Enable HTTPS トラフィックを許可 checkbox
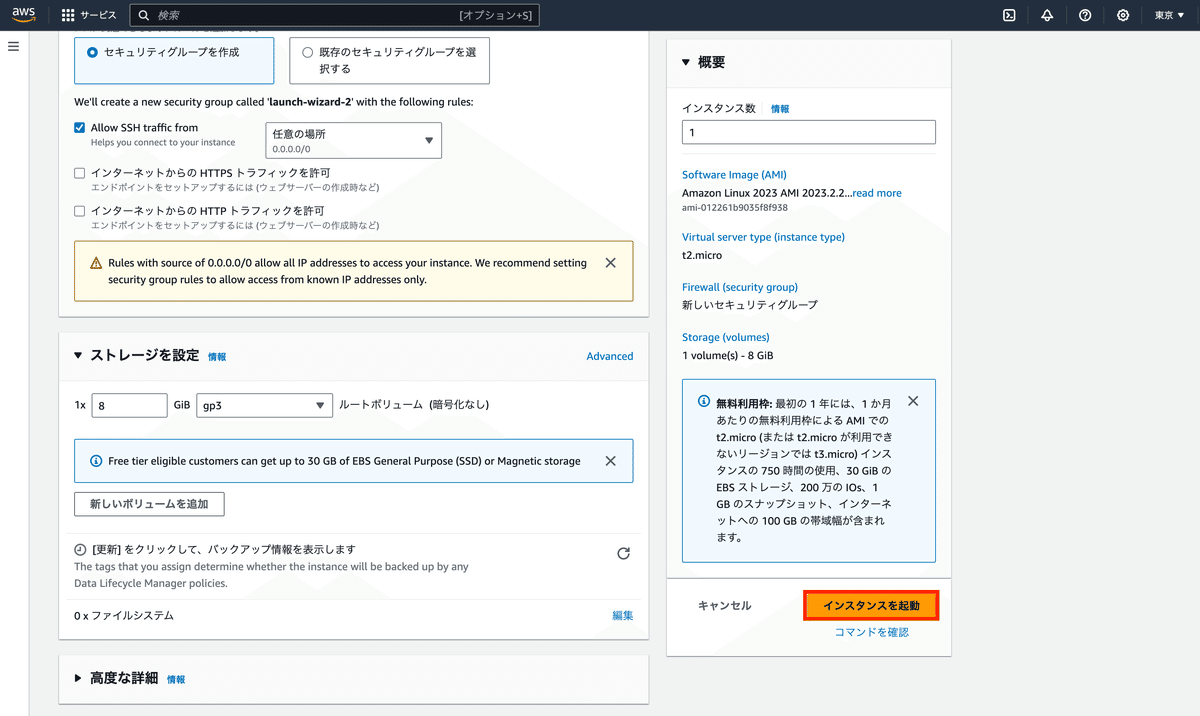This screenshot has width=1200, height=716. coord(80,173)
